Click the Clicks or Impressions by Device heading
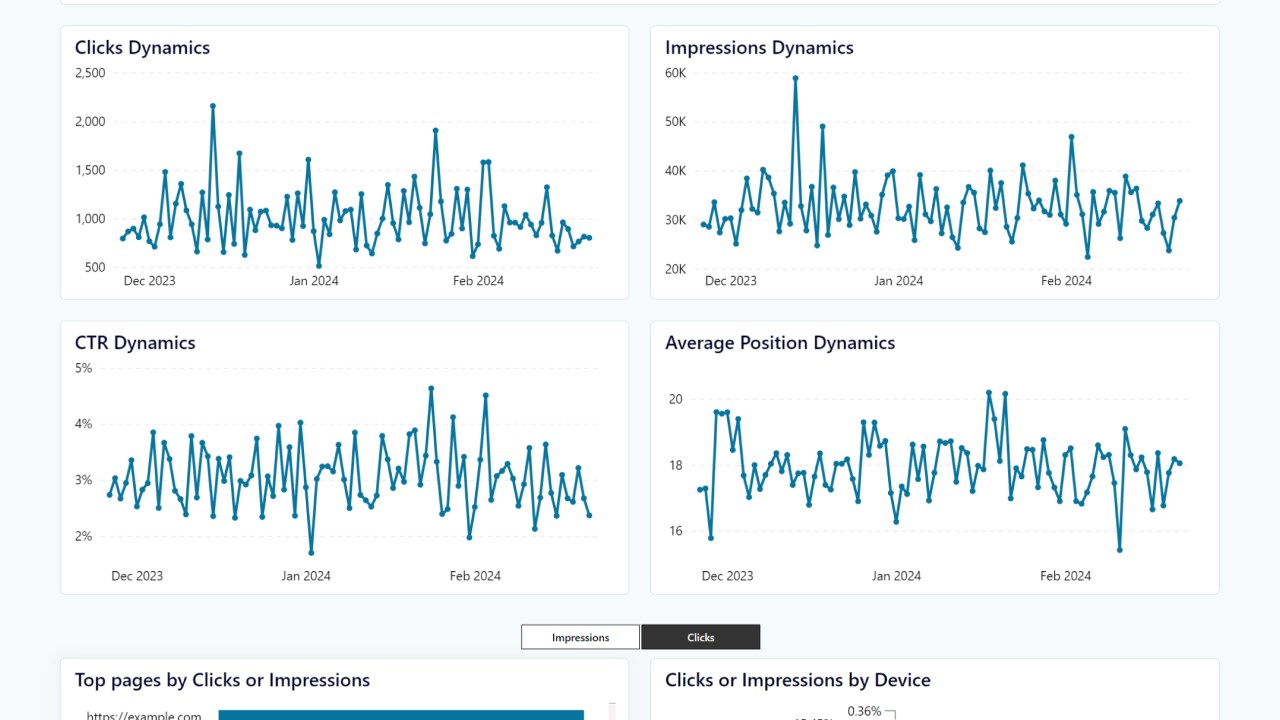 (798, 680)
